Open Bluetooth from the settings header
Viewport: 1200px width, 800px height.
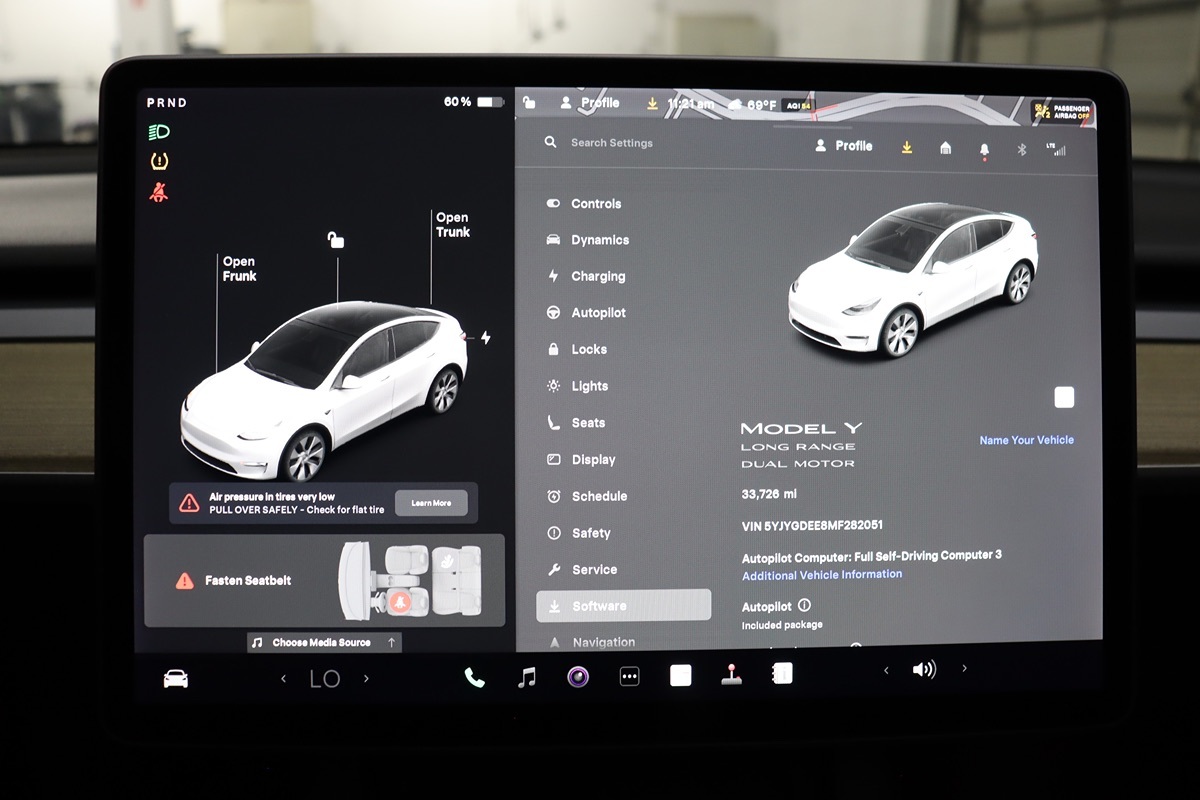(x=1022, y=149)
